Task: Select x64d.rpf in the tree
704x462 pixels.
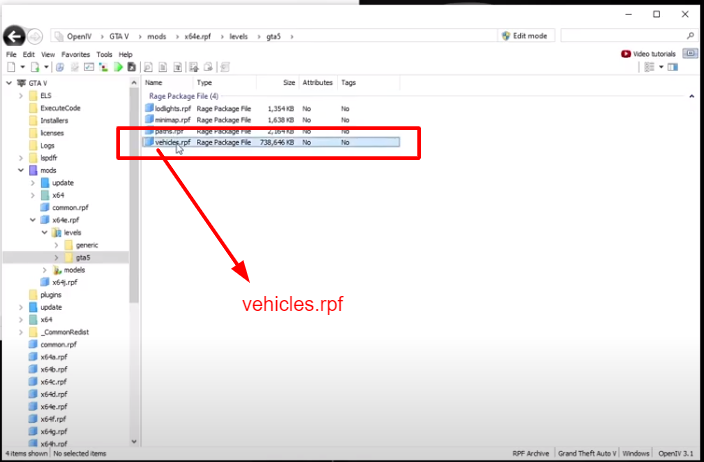Action: (x=54, y=394)
